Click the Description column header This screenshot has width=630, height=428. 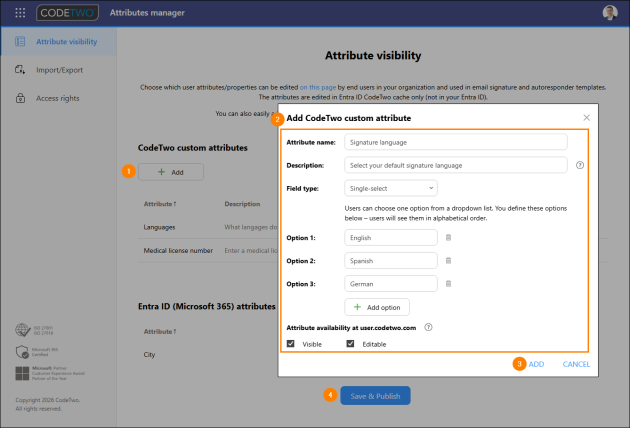pos(242,204)
